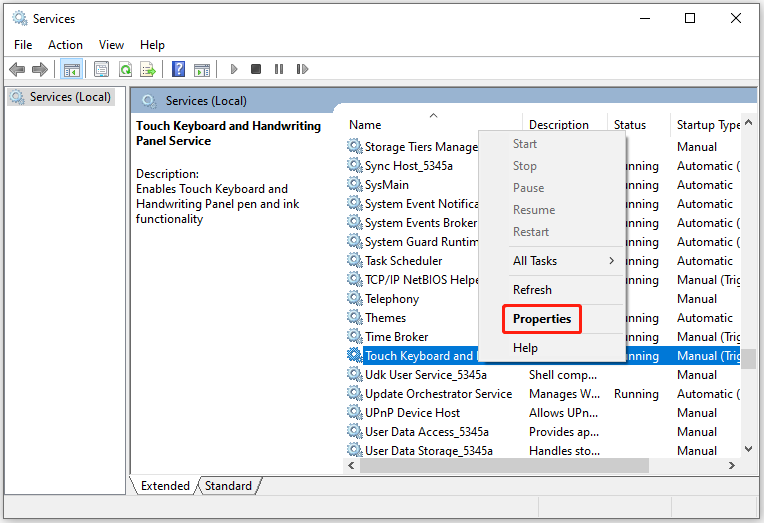The image size is (764, 523).
Task: Click gear icon beside Task Scheduler
Action: pyautogui.click(x=355, y=260)
